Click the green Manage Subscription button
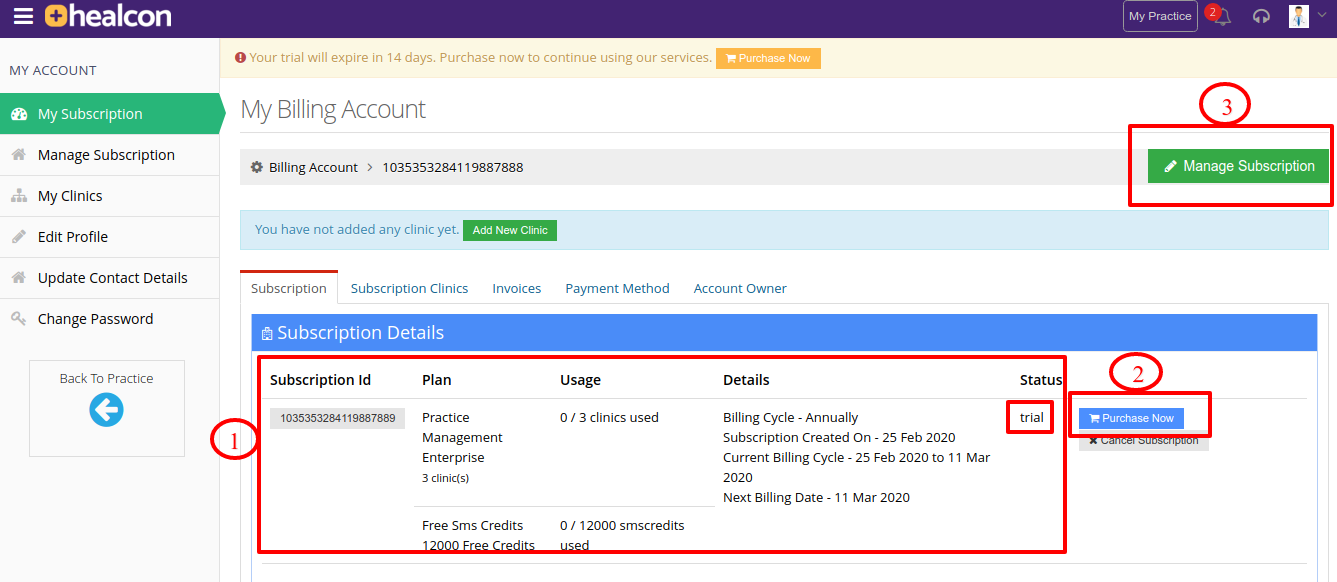The image size is (1337, 582). coord(1238,166)
